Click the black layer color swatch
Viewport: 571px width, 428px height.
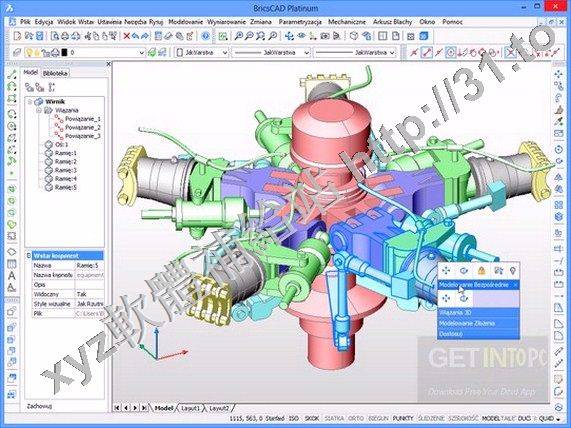[x=64, y=52]
